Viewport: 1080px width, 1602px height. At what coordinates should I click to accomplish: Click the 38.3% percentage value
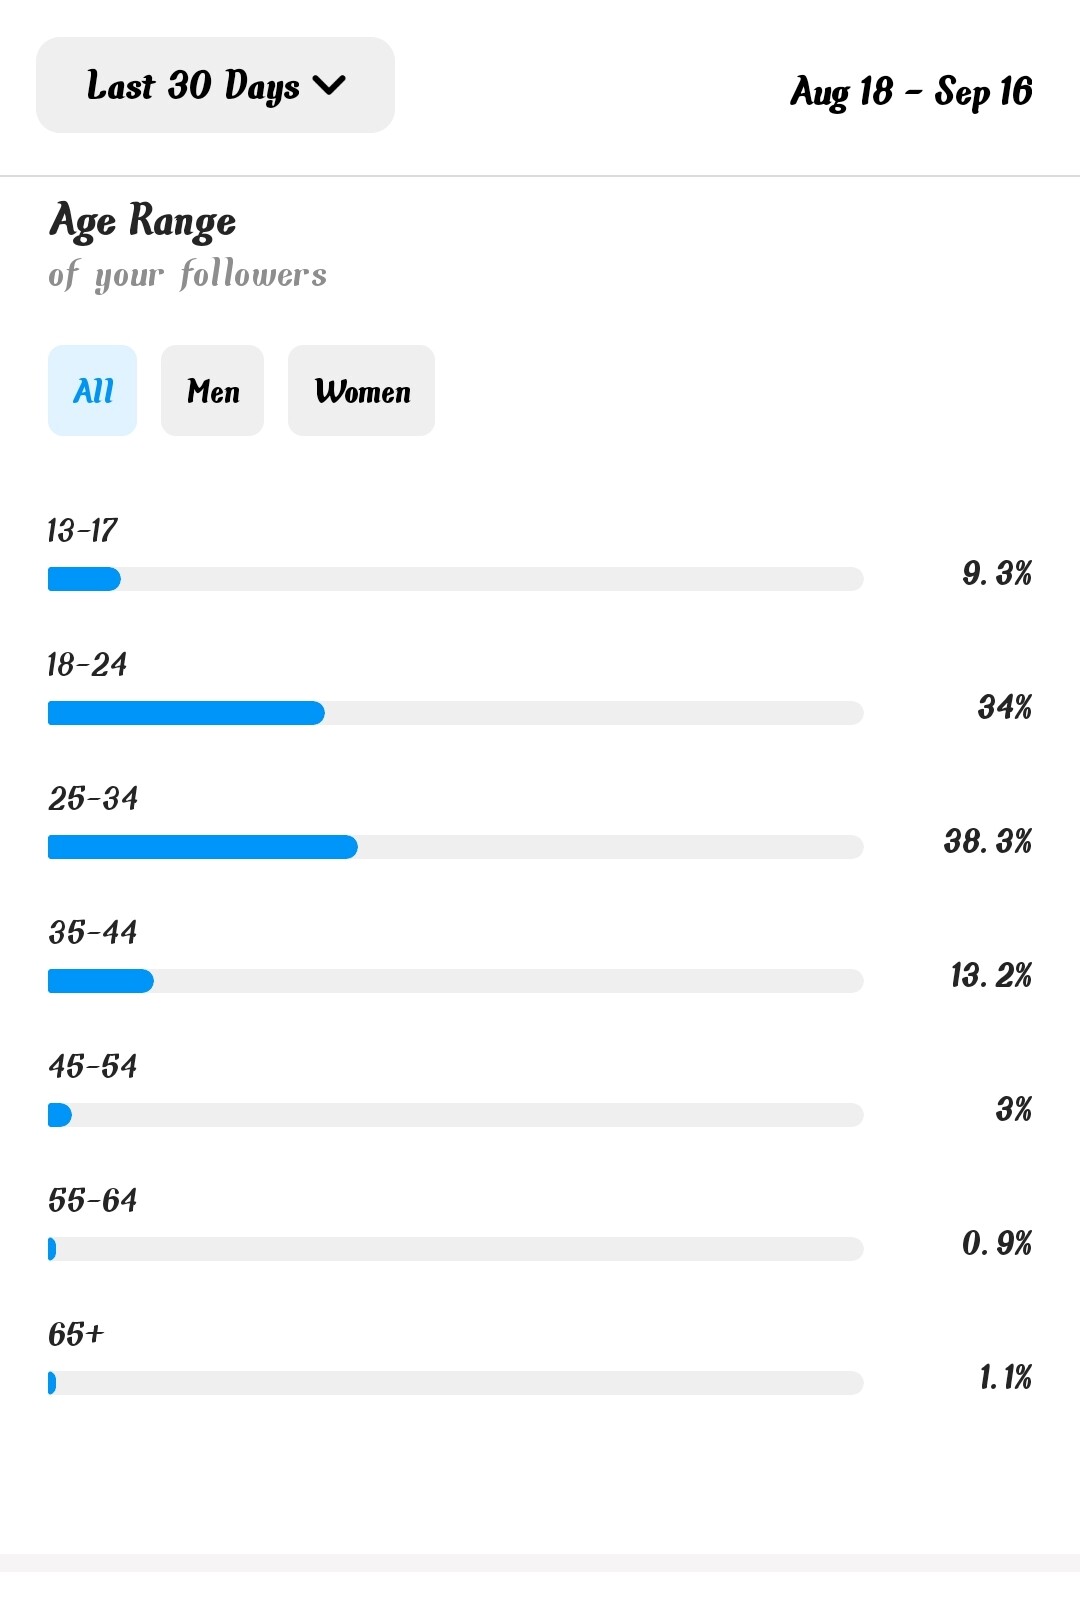[987, 841]
